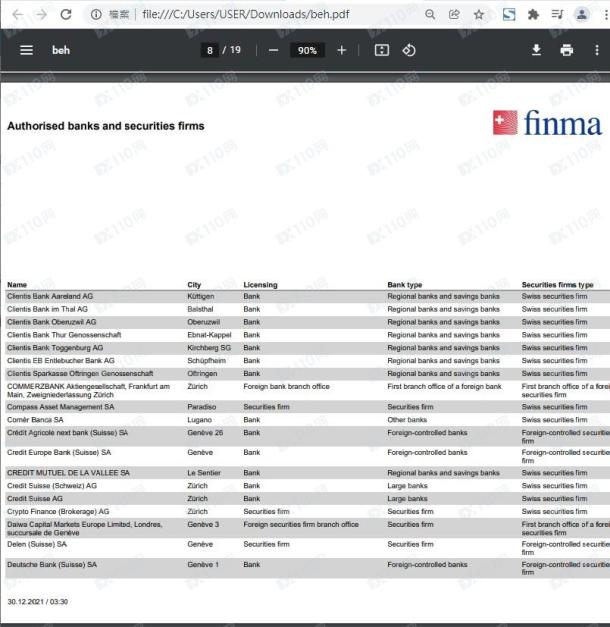Click Clientis Bank im Thal AG

(x=47, y=309)
